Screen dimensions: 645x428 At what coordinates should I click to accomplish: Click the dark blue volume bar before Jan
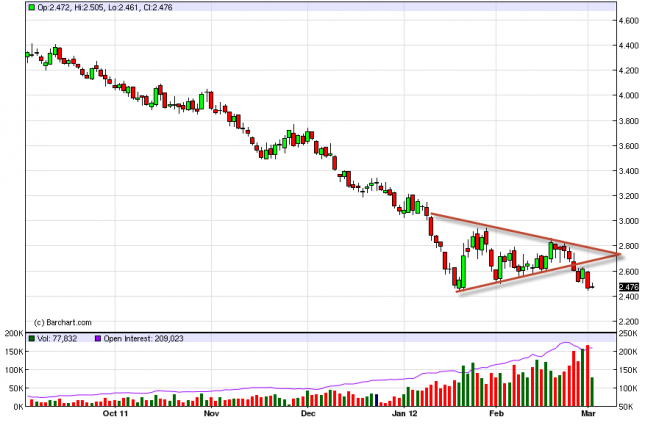coord(376,400)
